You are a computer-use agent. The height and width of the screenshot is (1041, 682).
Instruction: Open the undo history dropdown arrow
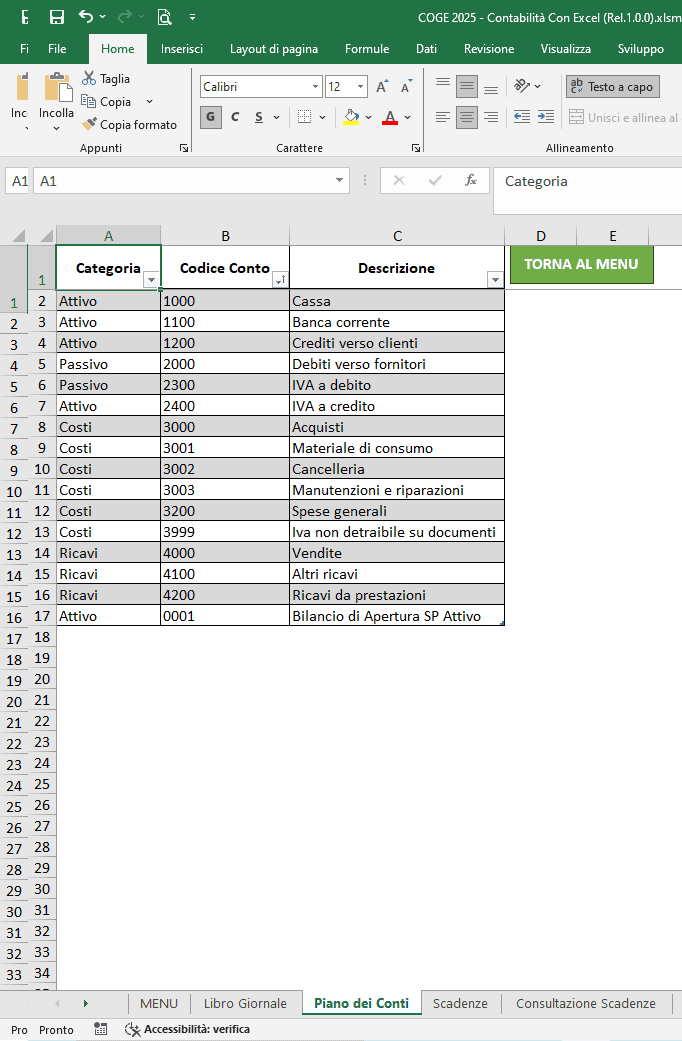coord(102,17)
